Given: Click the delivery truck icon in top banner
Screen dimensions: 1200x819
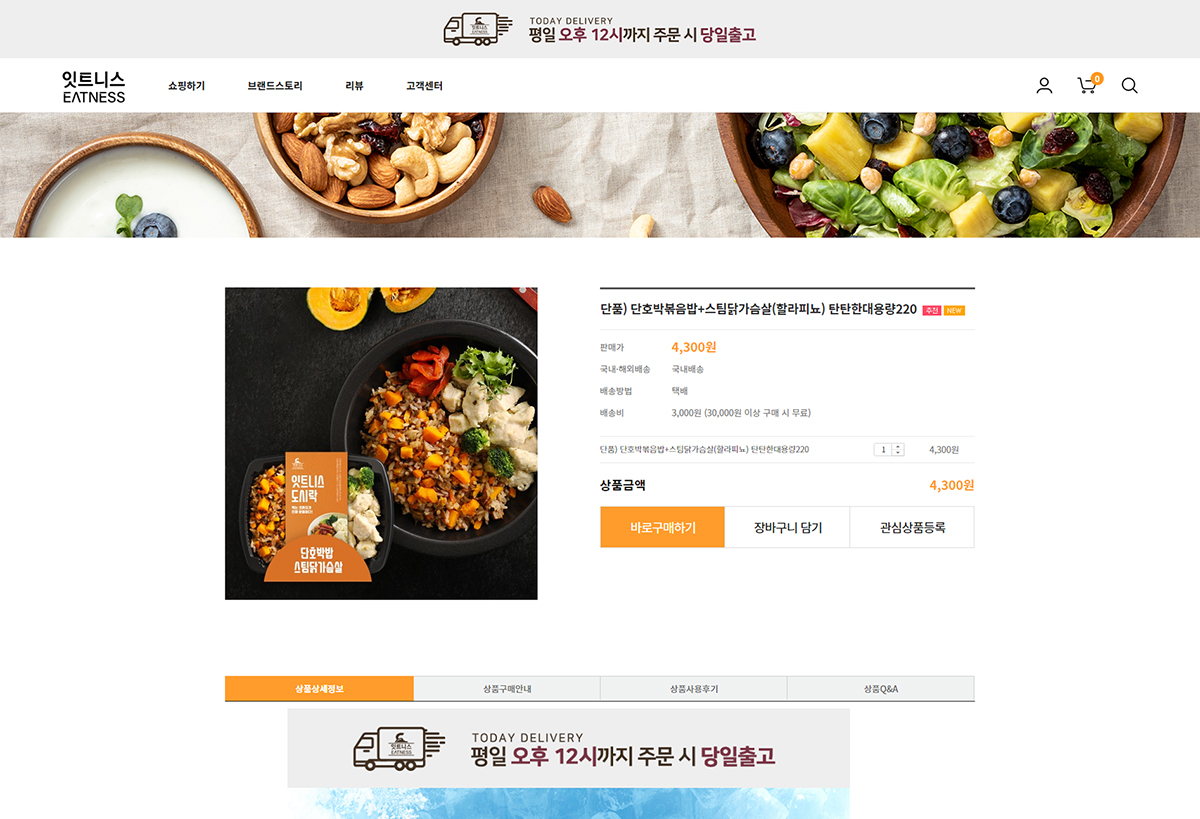Looking at the screenshot, I should [478, 29].
